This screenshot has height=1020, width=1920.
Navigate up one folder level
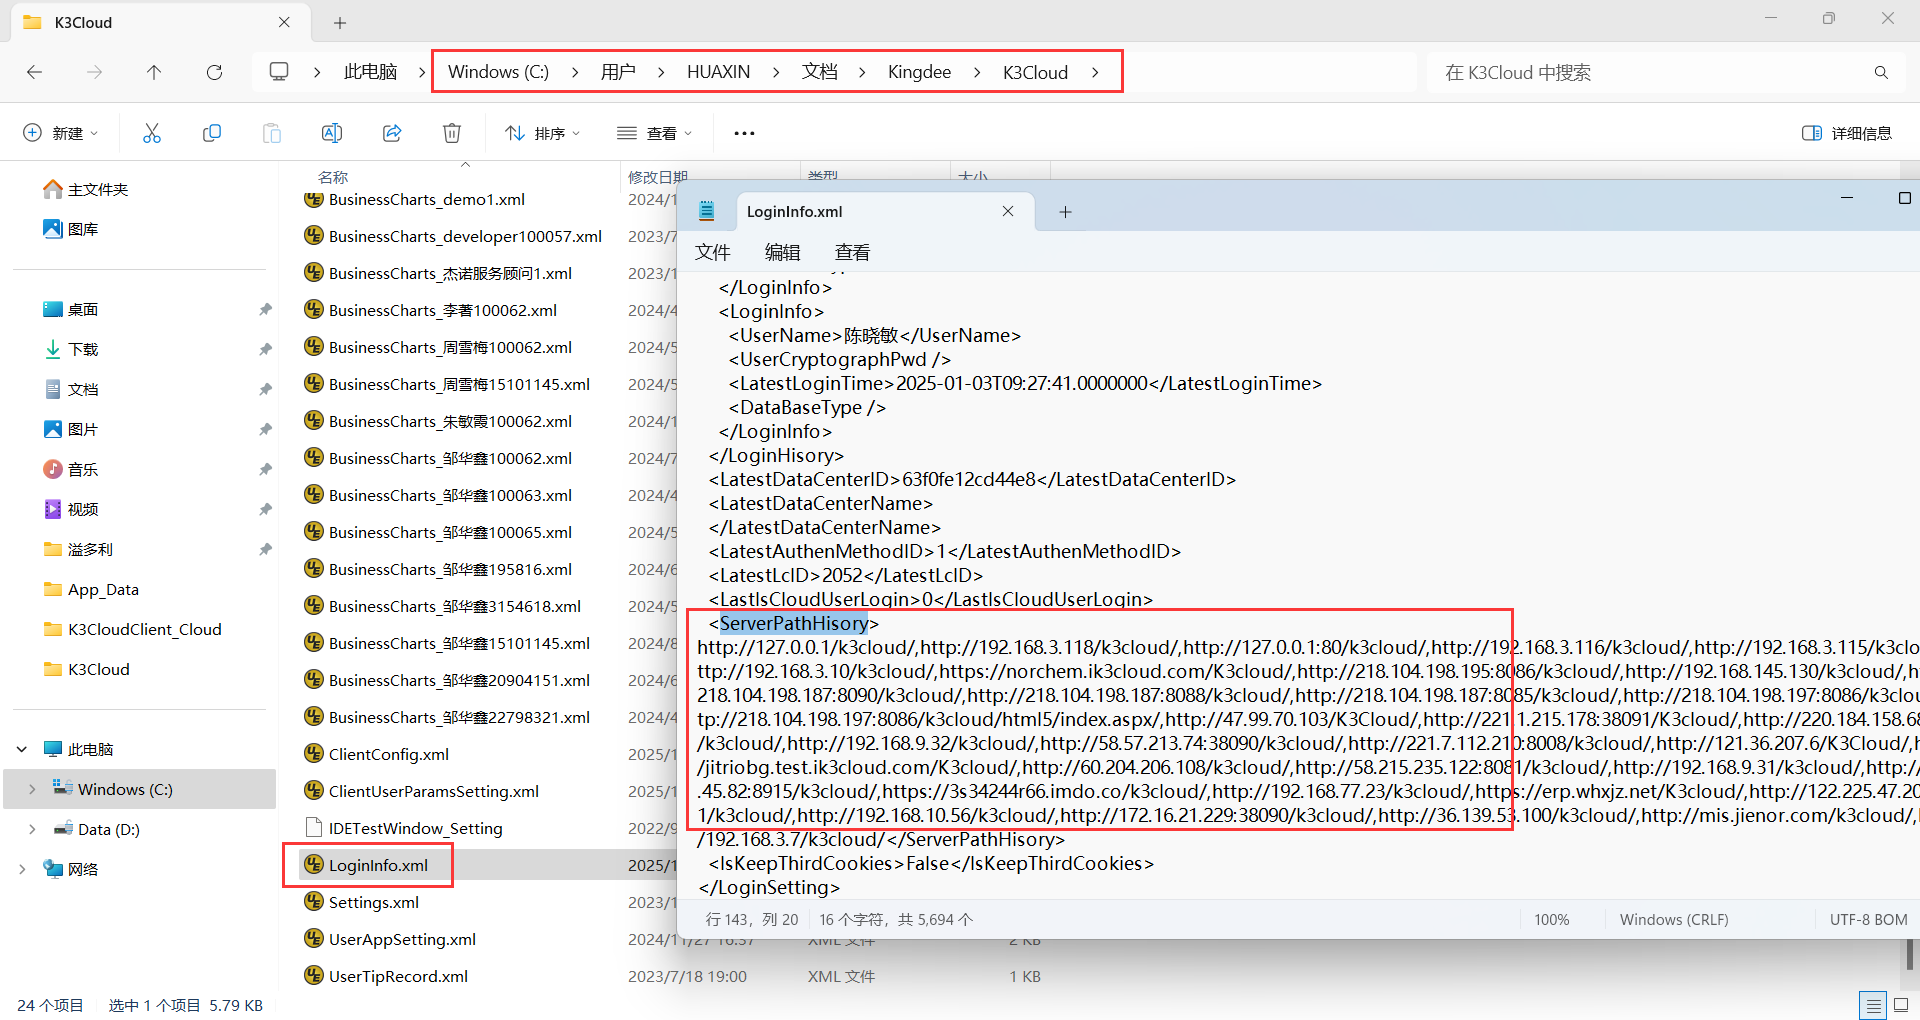154,72
